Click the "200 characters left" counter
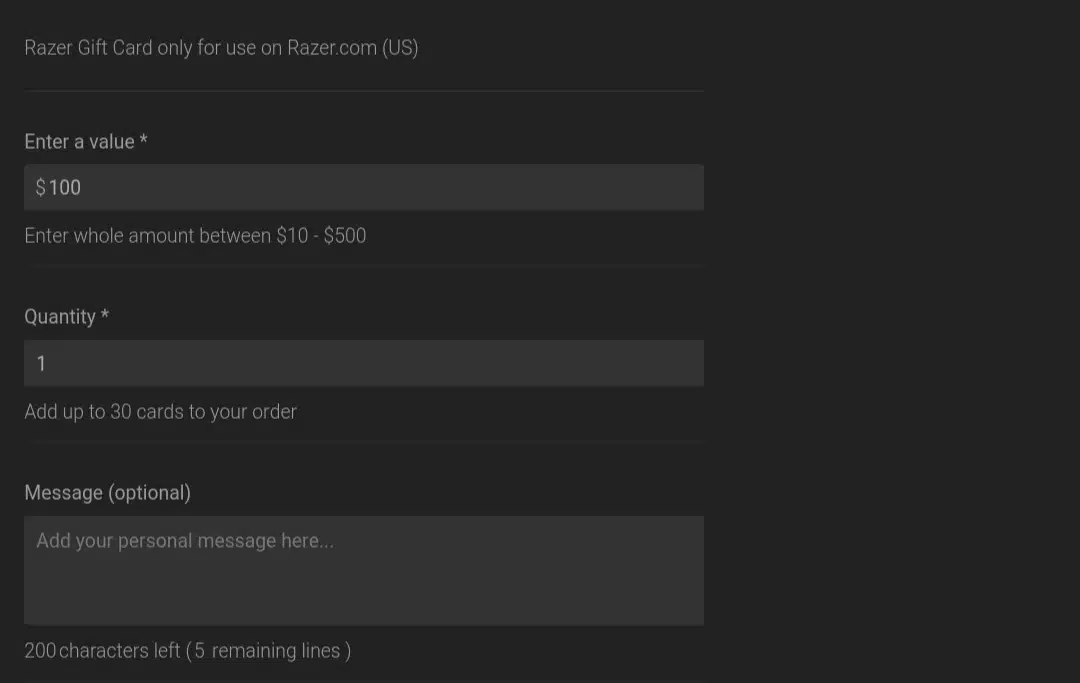Viewport: 1080px width, 683px height. tap(102, 651)
